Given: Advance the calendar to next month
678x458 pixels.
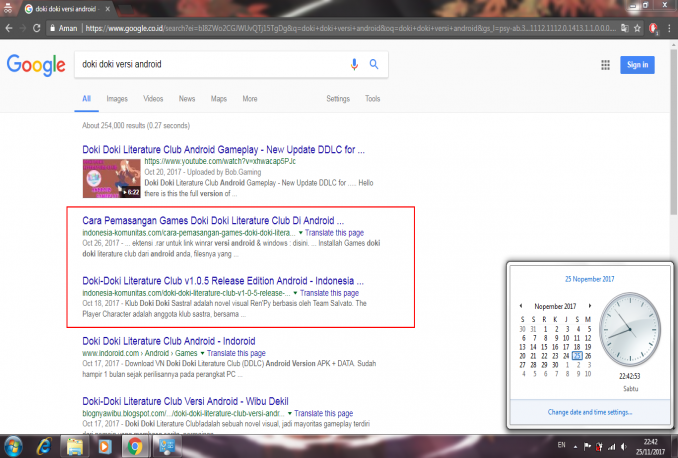Looking at the screenshot, I should [588, 307].
